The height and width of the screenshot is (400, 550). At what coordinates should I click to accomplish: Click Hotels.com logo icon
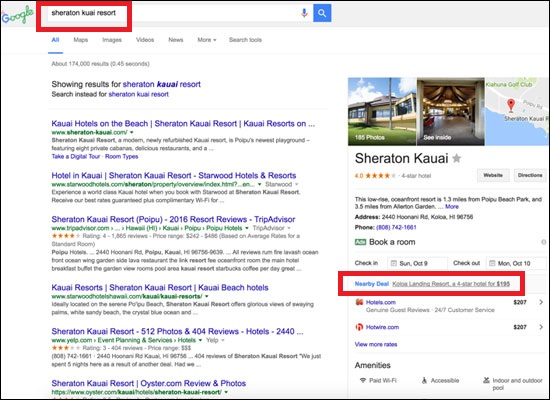tap(359, 302)
